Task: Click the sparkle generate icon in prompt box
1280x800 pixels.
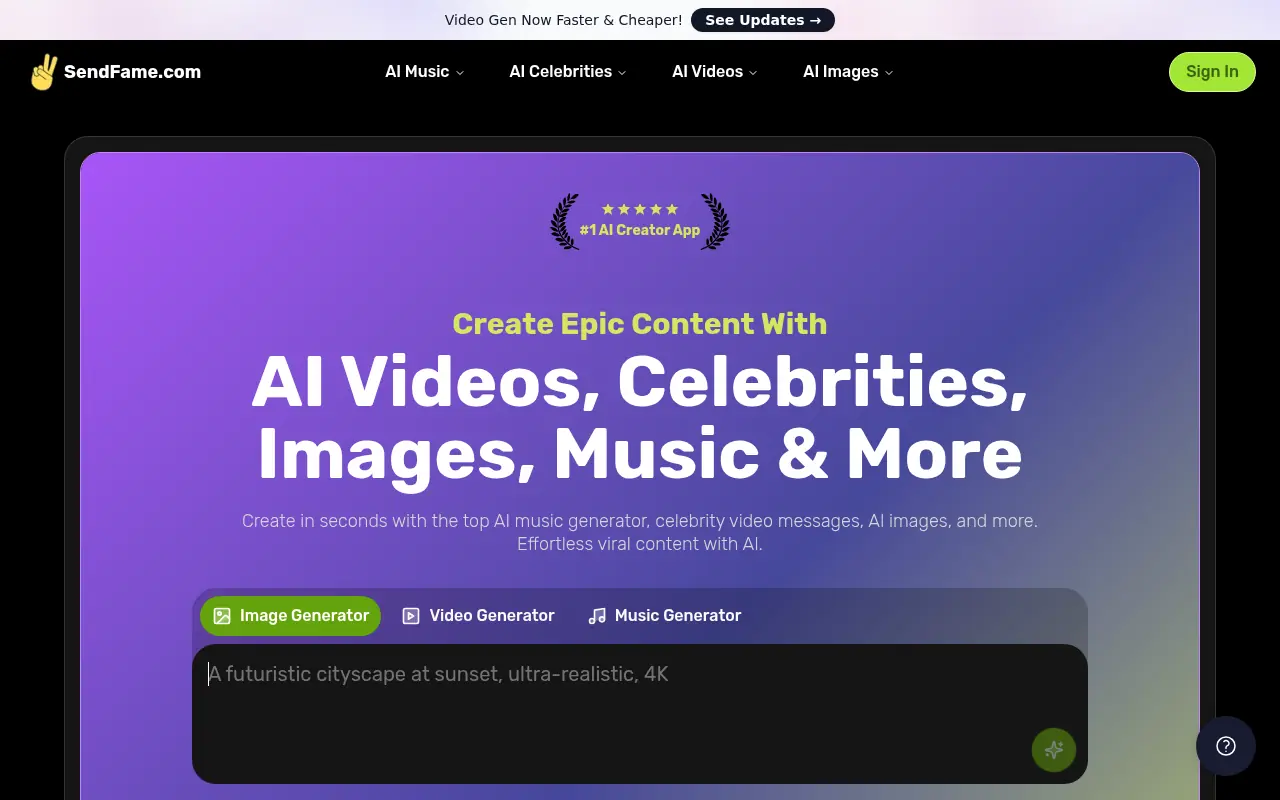Action: [1053, 750]
